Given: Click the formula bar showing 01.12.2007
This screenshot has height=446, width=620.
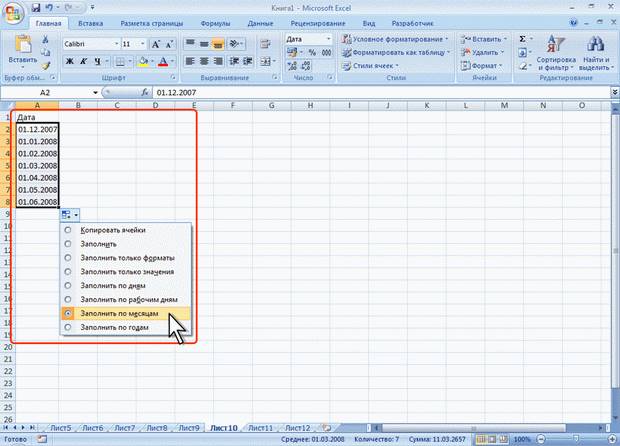Looking at the screenshot, I should 380,91.
